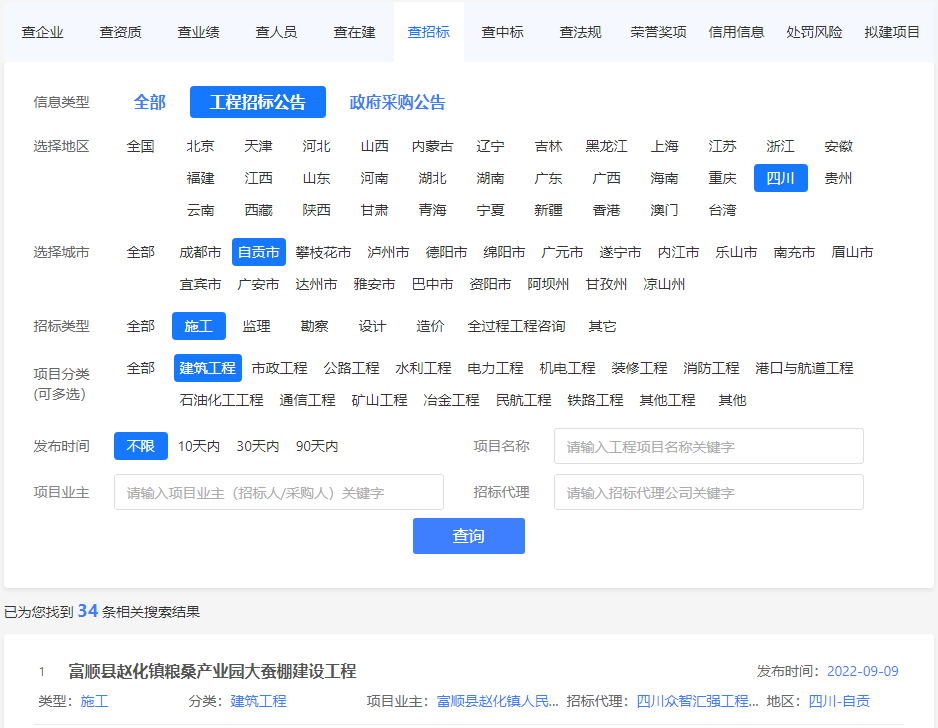Click the 四川-自贡 region link
938x728 pixels.
click(x=839, y=701)
